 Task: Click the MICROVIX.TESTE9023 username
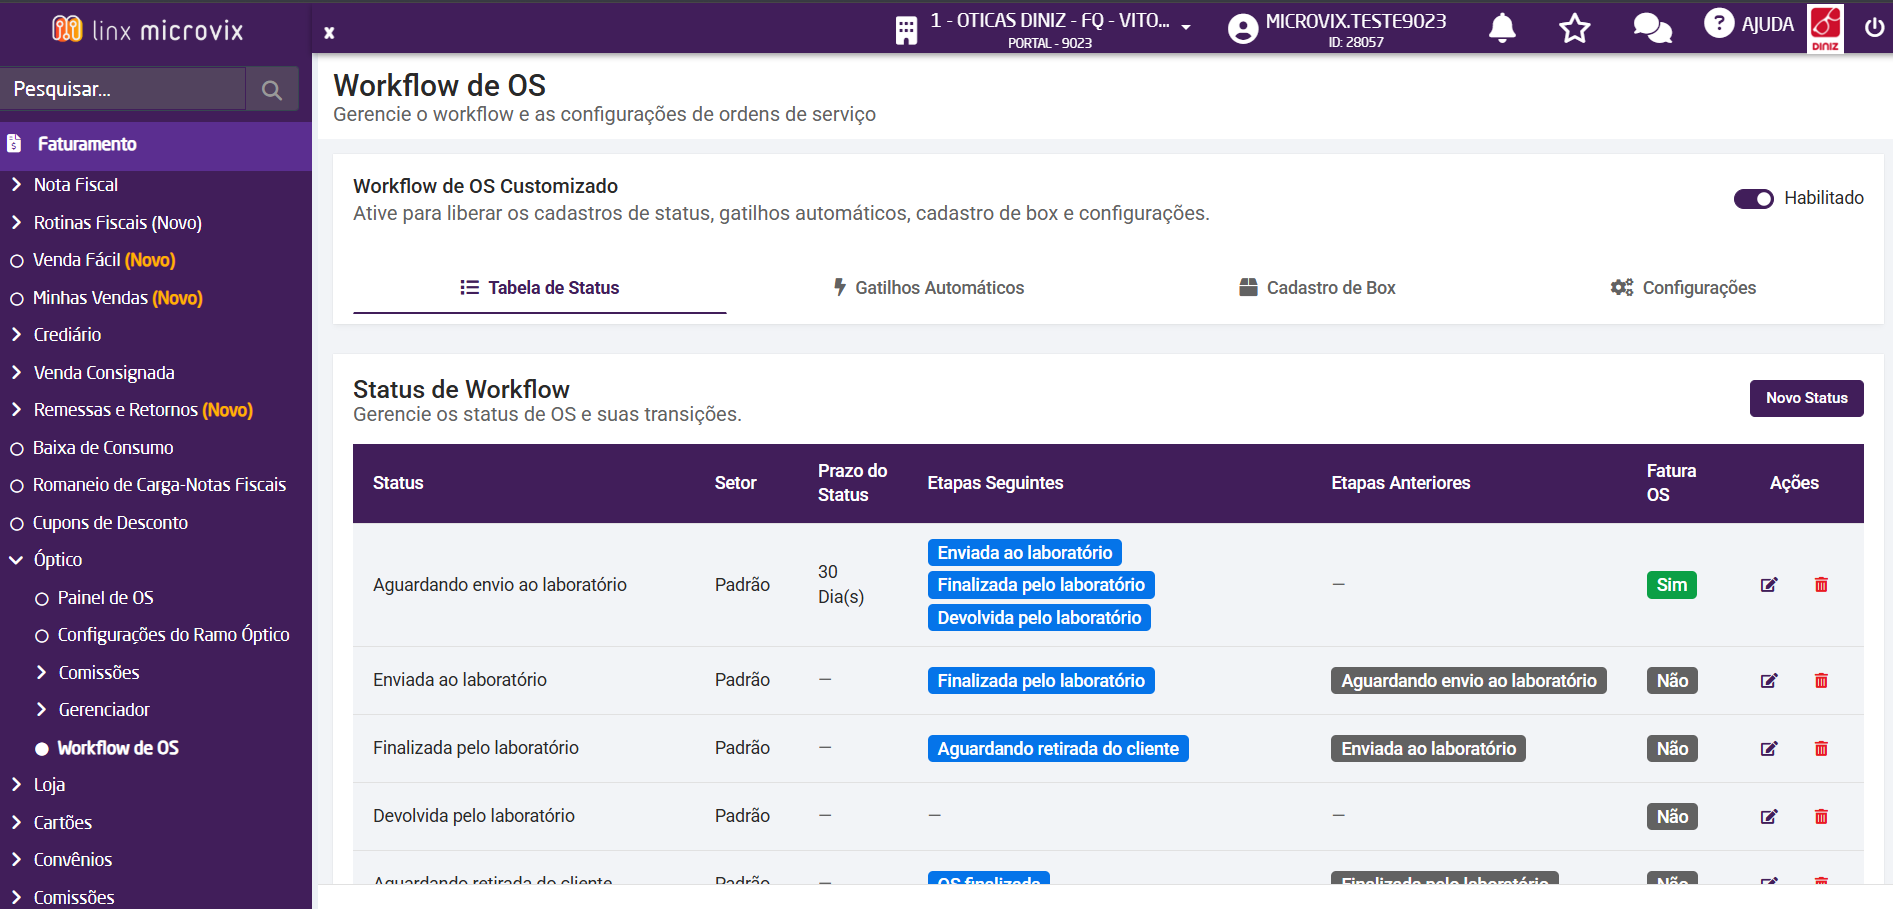pos(1355,21)
